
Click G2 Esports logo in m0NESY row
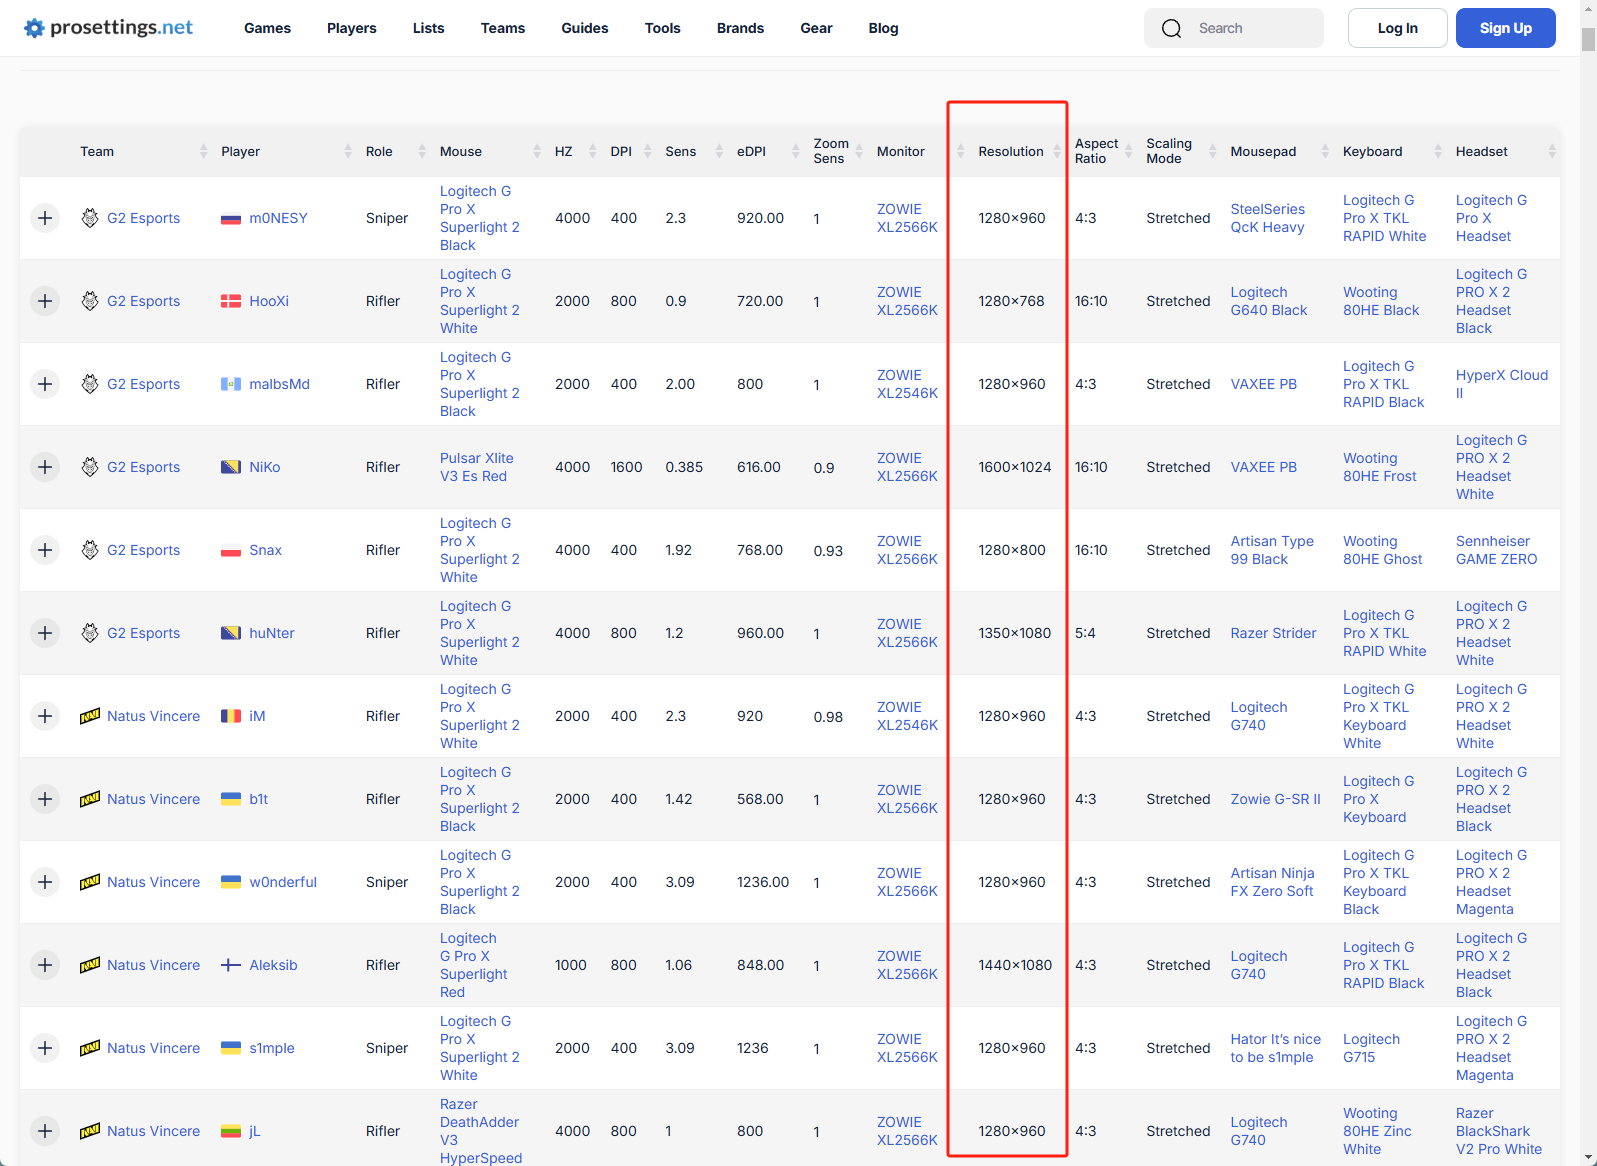tap(90, 218)
